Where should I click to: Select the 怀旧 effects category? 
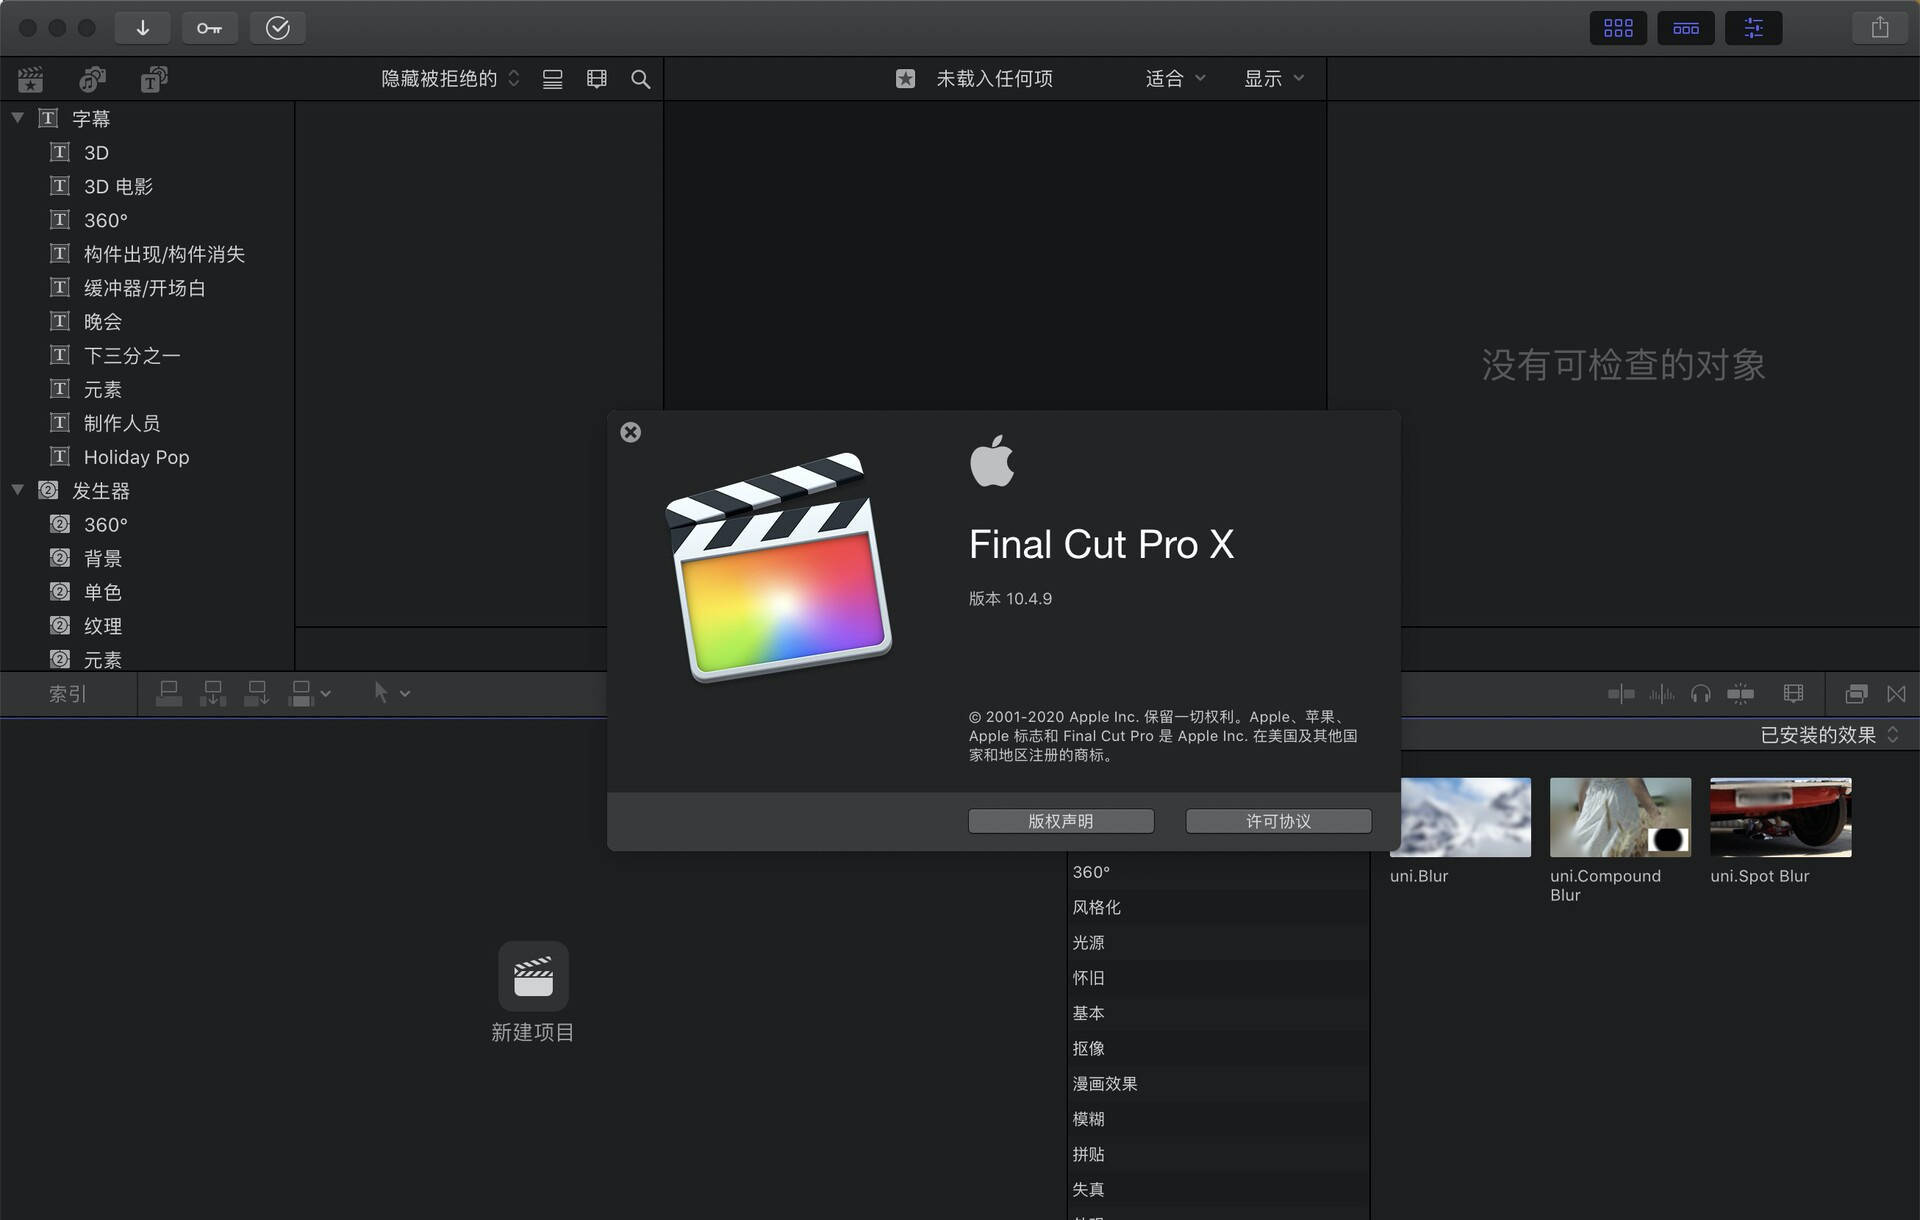[x=1218, y=978]
